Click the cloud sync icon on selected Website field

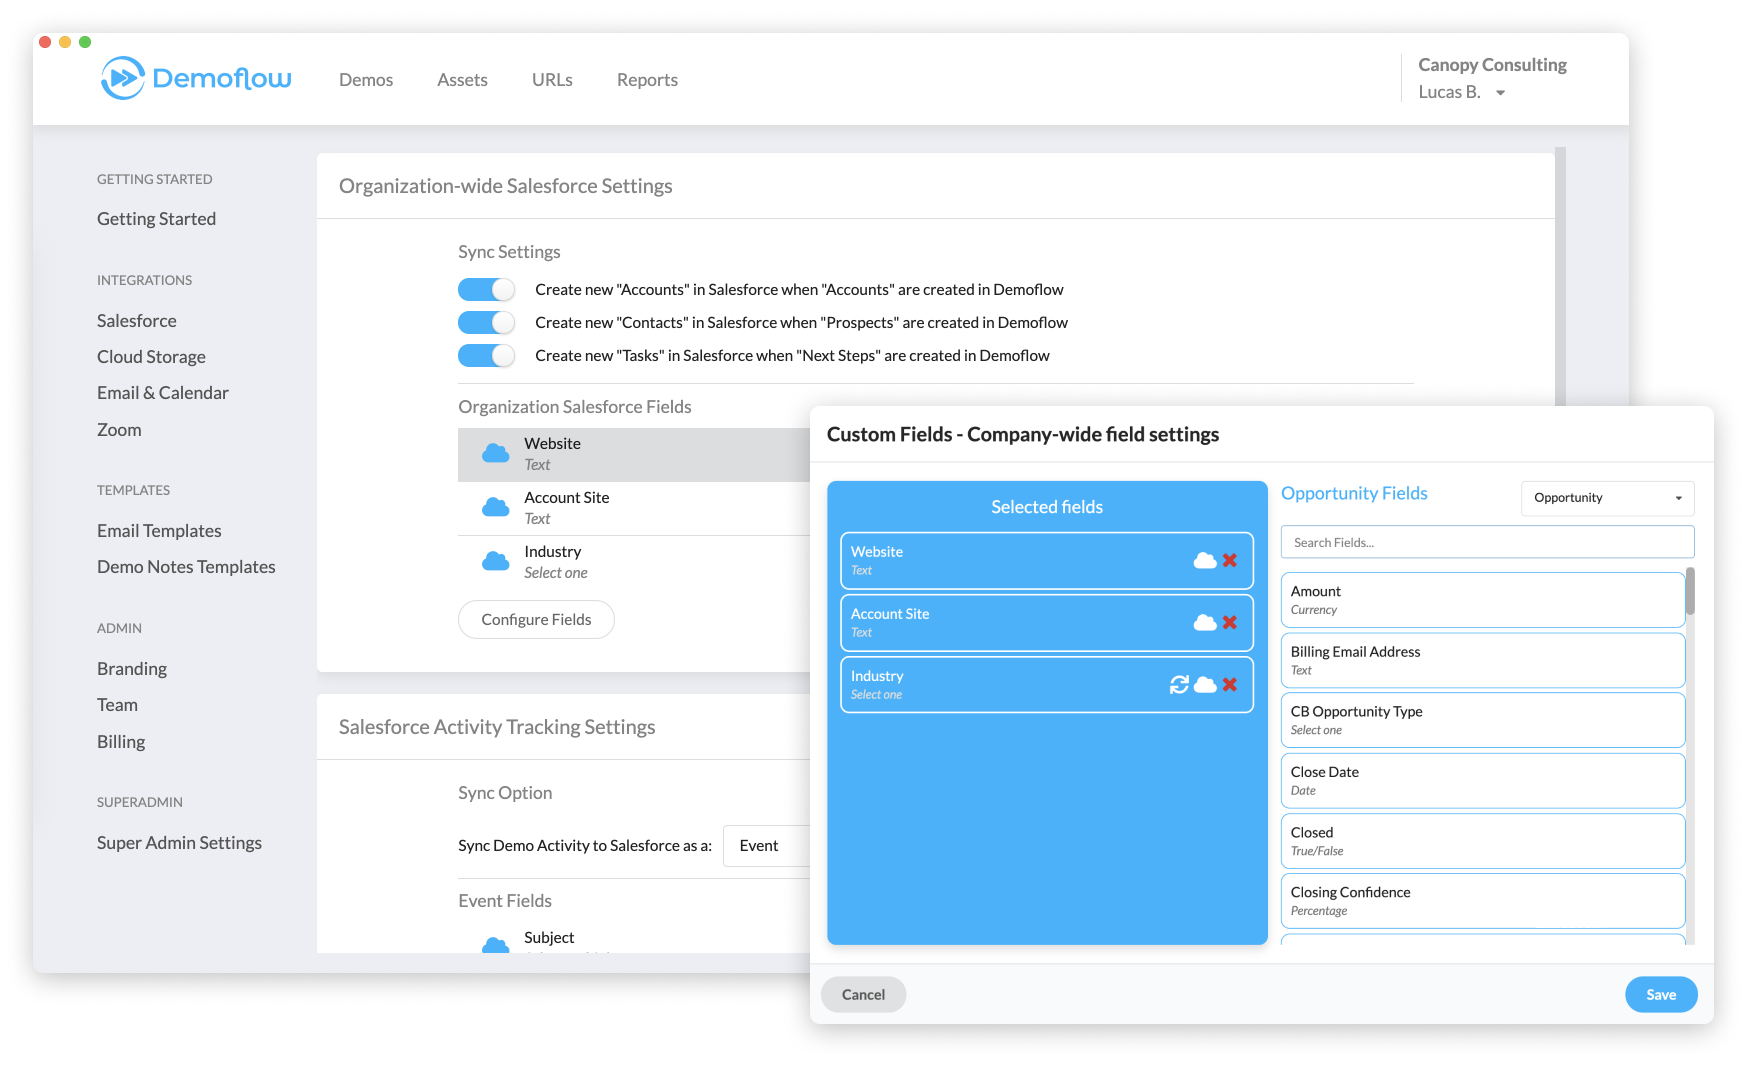[1205, 560]
